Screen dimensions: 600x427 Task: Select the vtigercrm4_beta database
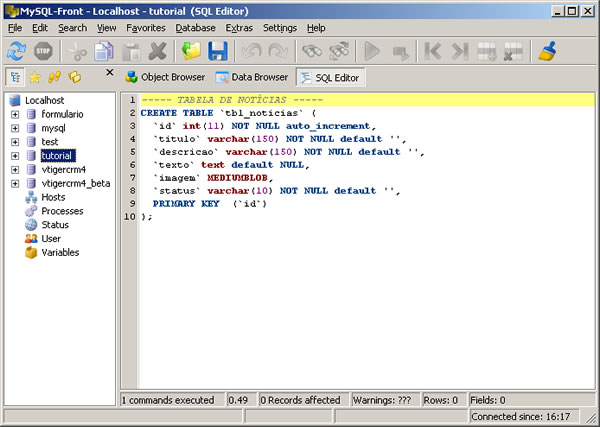click(x=76, y=184)
